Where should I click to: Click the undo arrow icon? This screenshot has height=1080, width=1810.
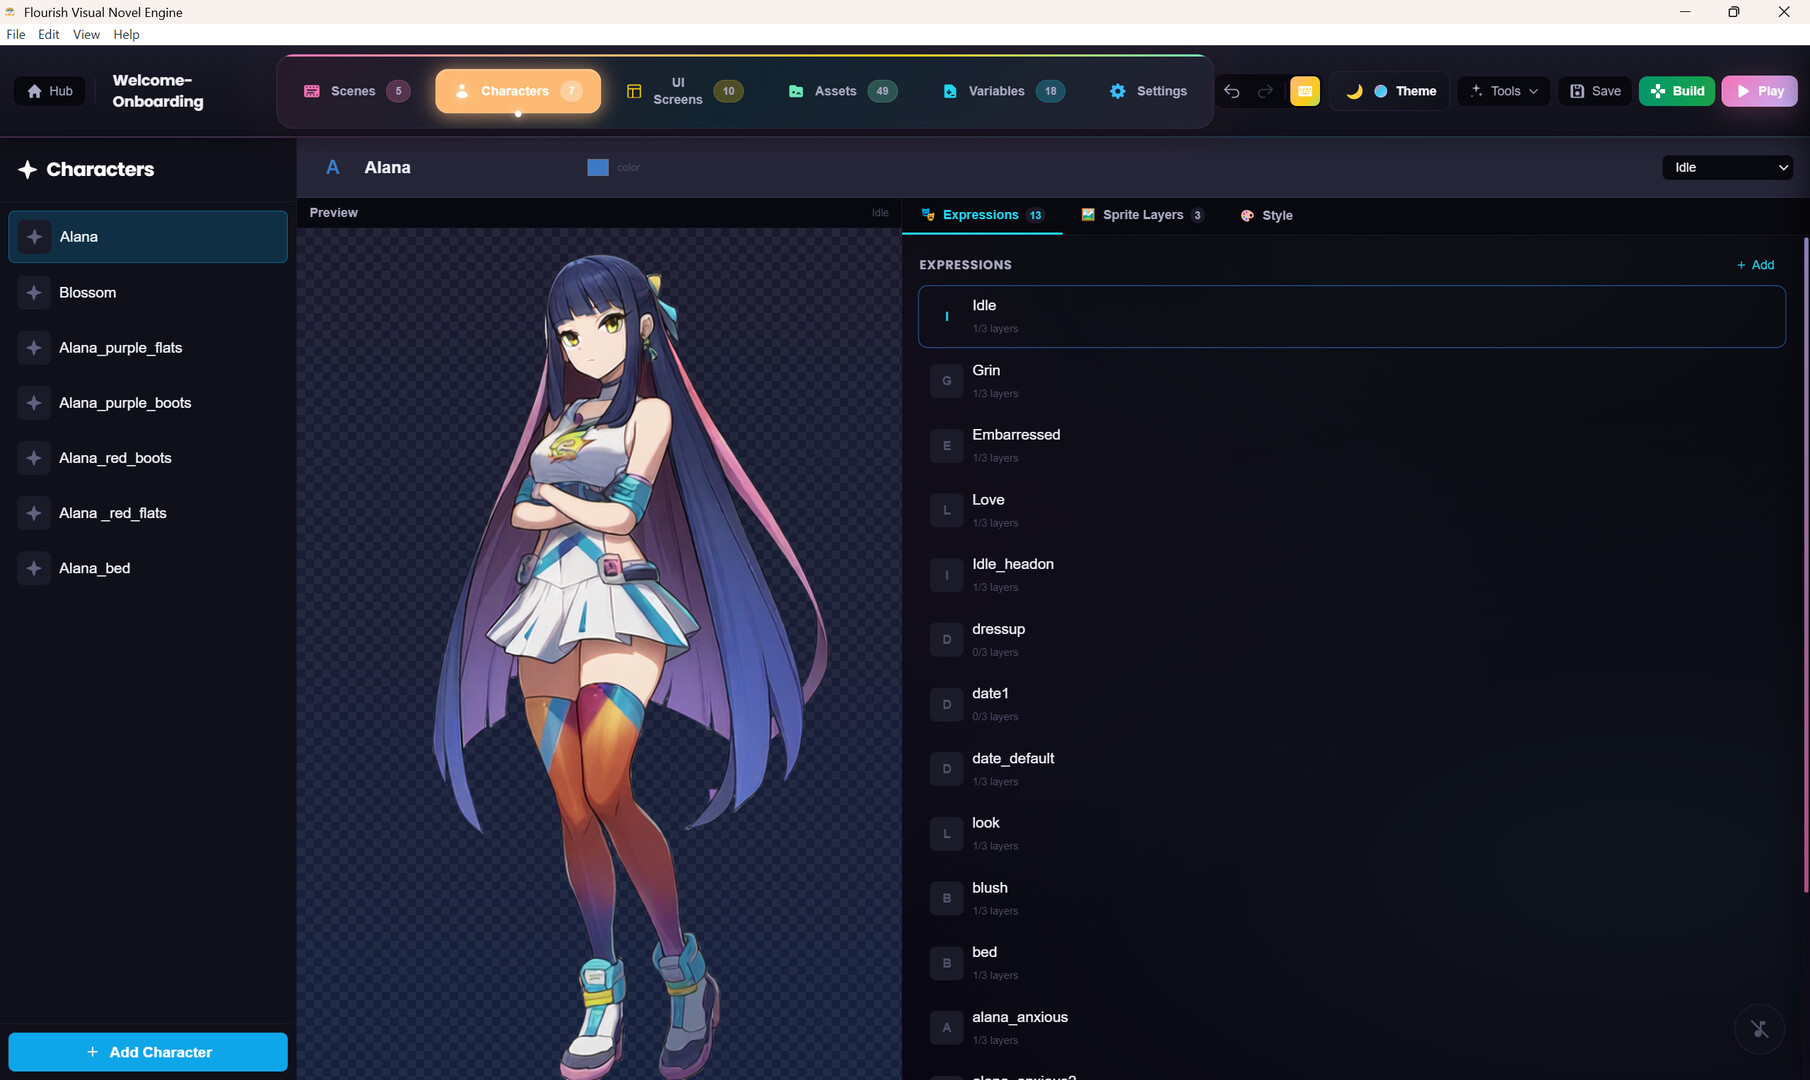(1232, 91)
